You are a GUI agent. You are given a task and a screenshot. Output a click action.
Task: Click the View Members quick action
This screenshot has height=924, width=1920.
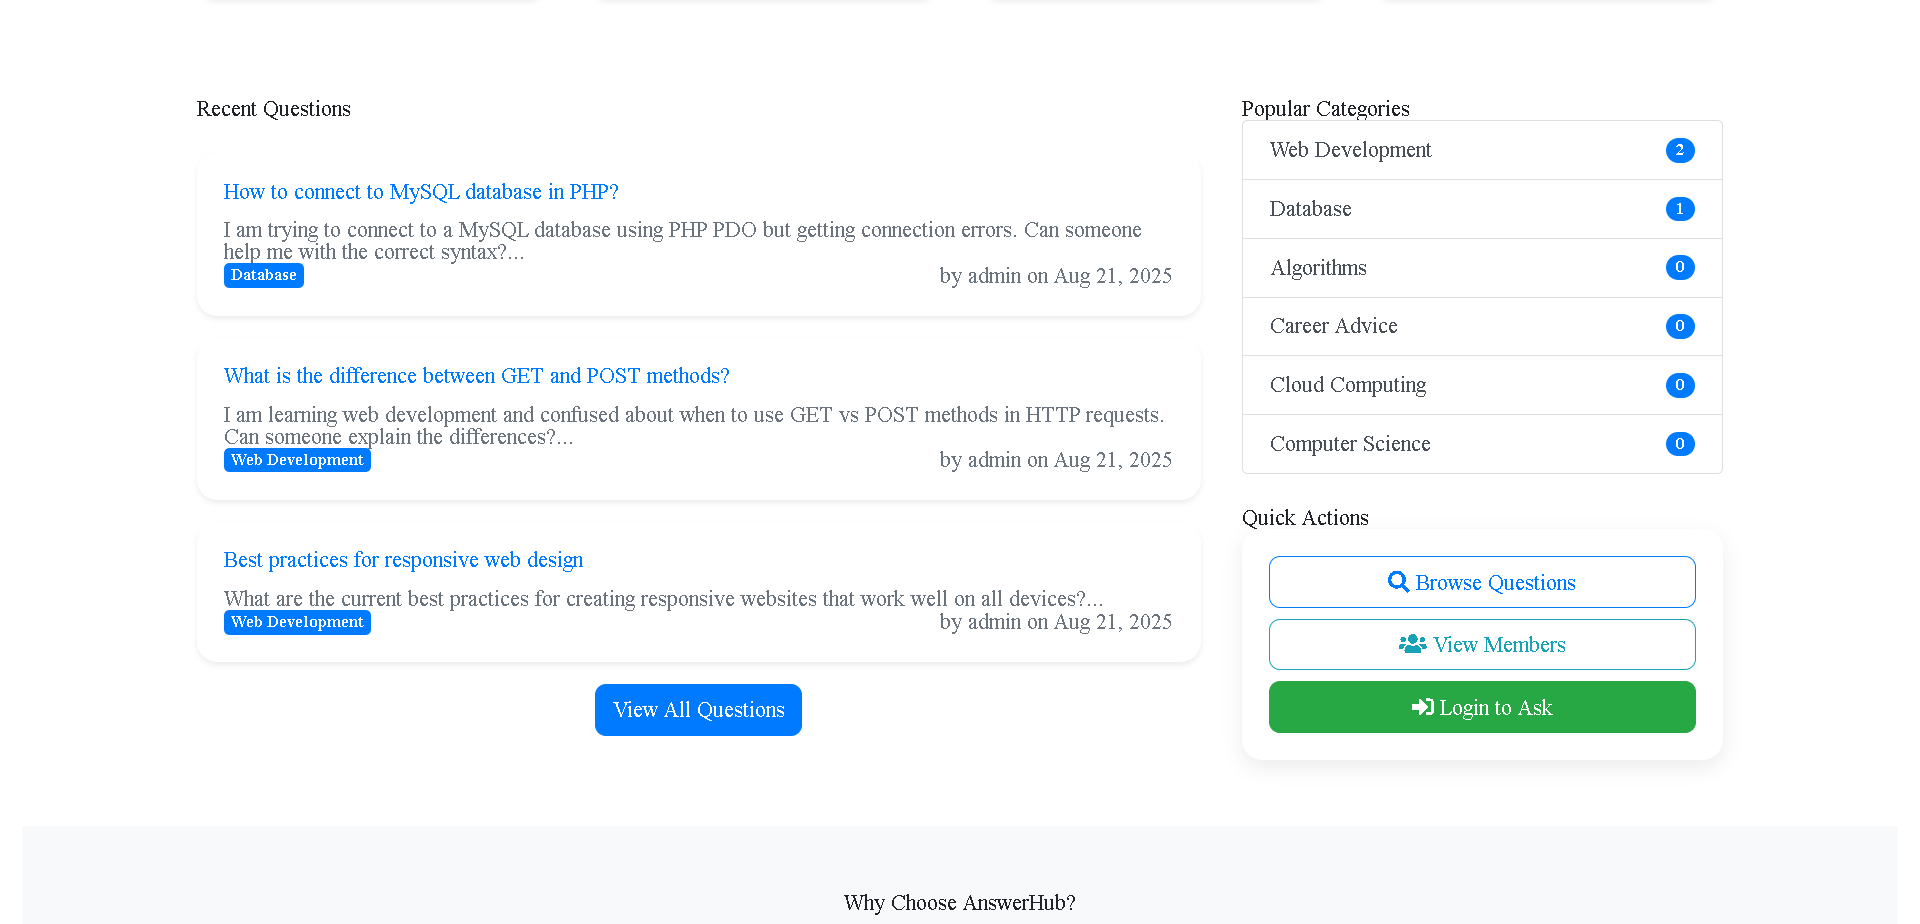(x=1481, y=644)
